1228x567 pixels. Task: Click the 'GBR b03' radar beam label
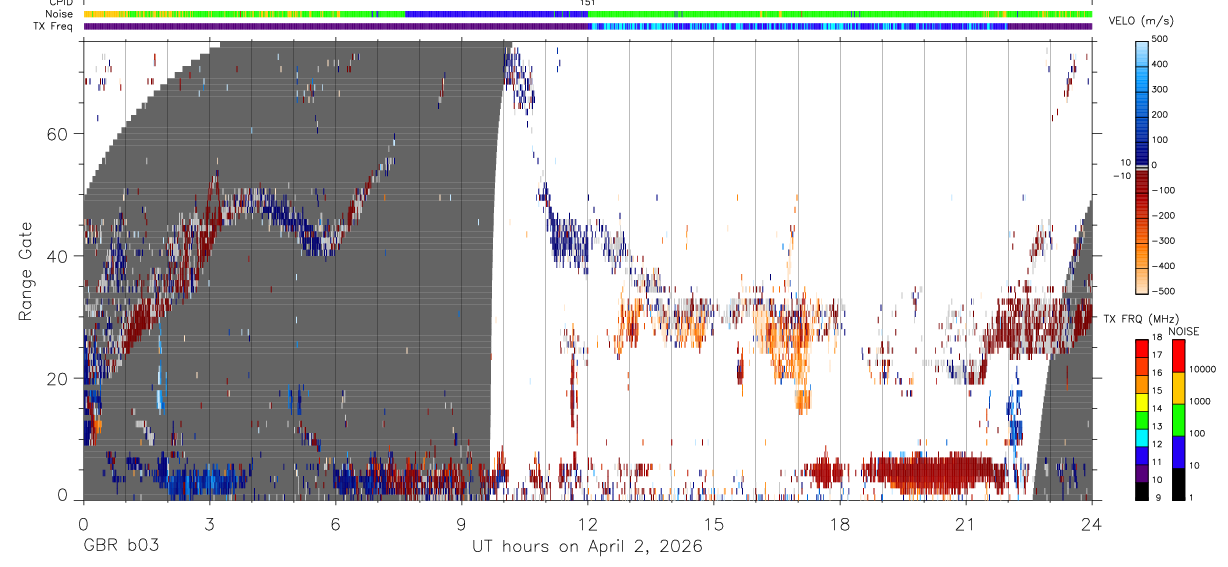tap(121, 547)
